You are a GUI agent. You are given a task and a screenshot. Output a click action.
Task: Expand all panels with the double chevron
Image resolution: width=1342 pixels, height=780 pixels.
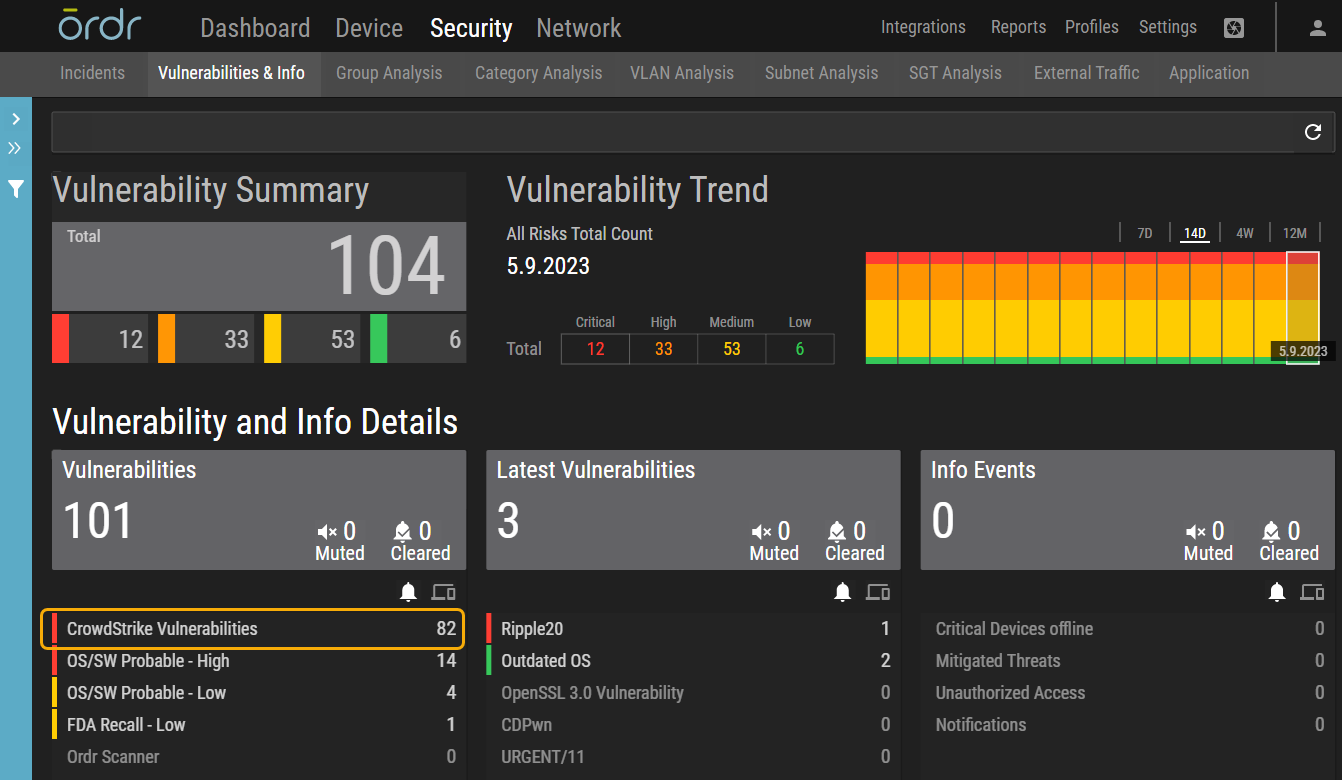click(x=15, y=148)
